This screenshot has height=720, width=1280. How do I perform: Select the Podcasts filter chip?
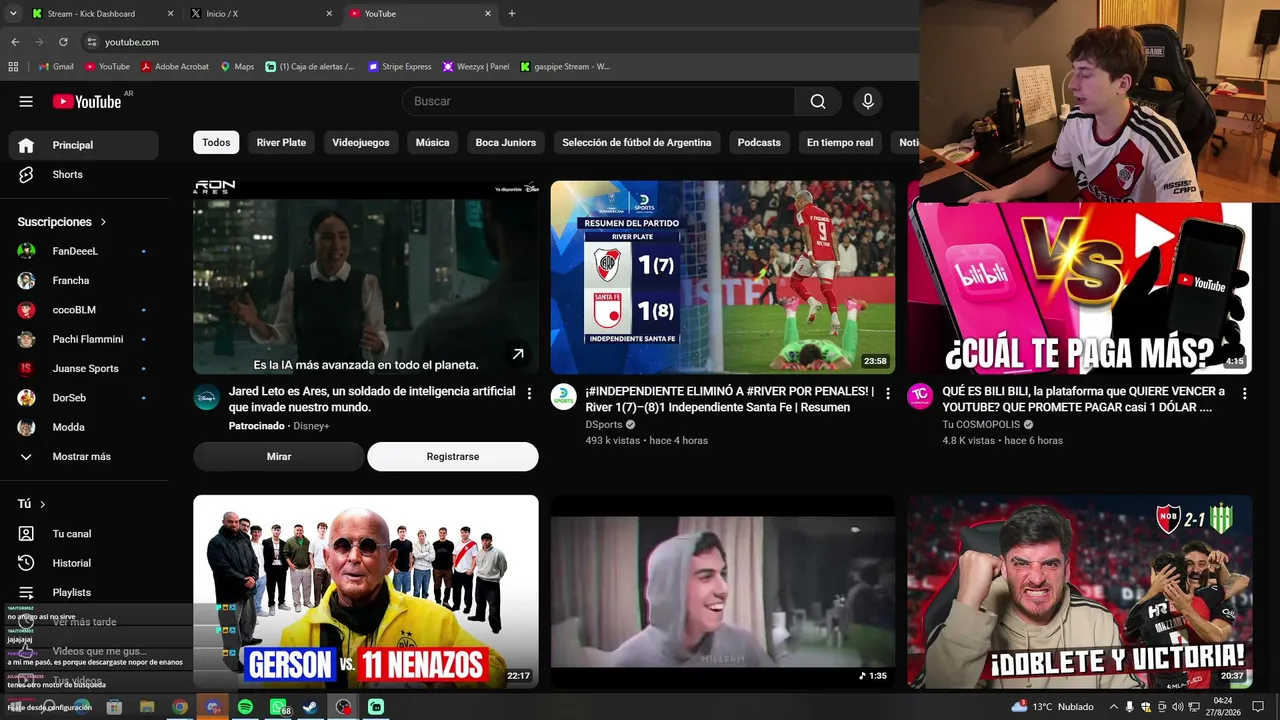tap(759, 143)
